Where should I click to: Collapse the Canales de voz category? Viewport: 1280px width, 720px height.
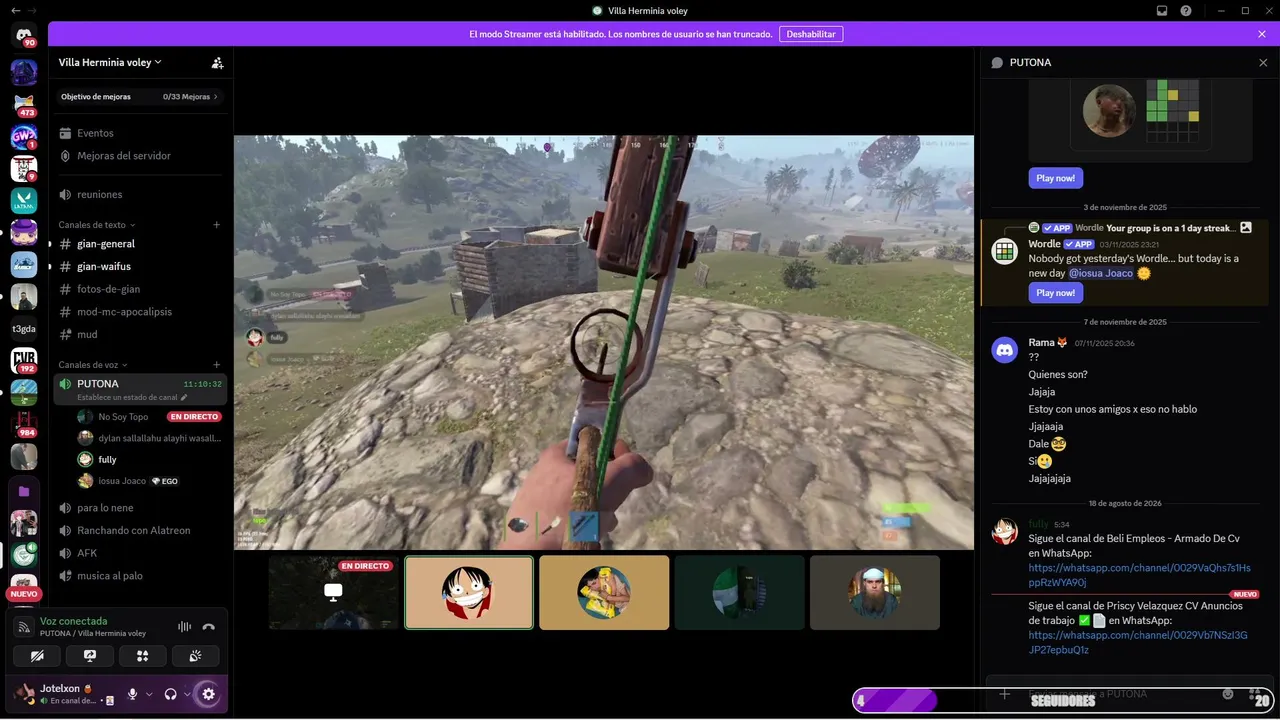pos(93,365)
